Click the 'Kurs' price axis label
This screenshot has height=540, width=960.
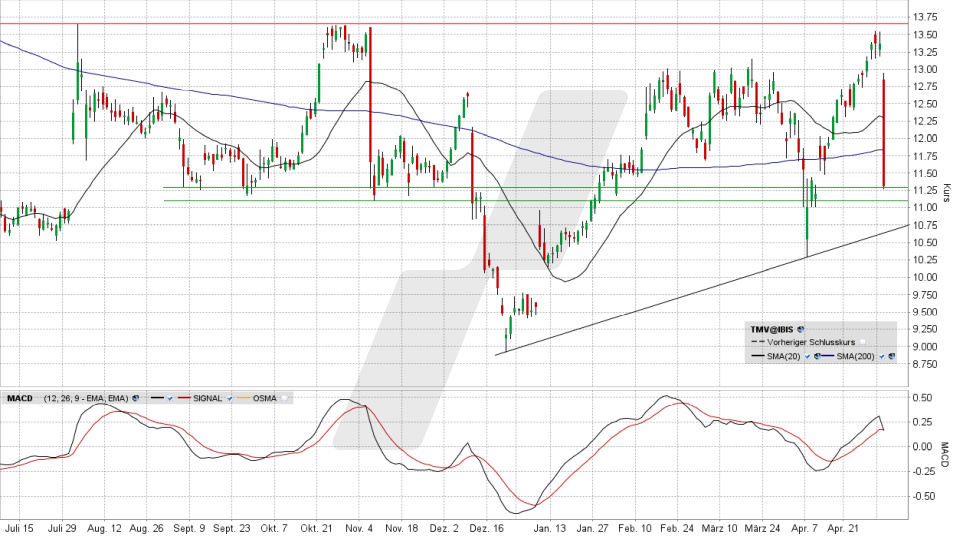[x=944, y=190]
